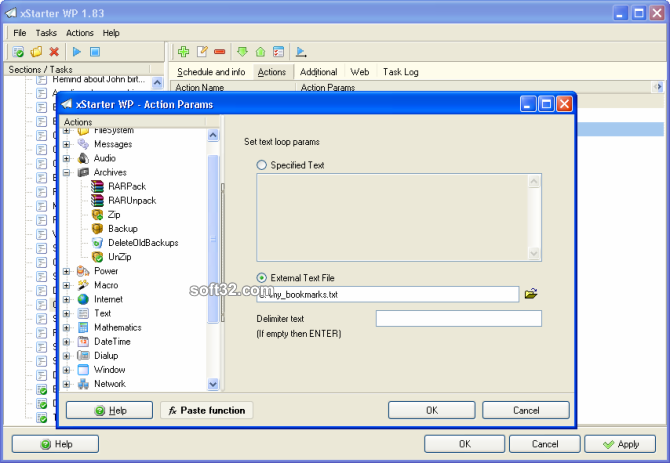The image size is (670, 463).
Task: Select RARPack action icon
Action: coord(97,186)
